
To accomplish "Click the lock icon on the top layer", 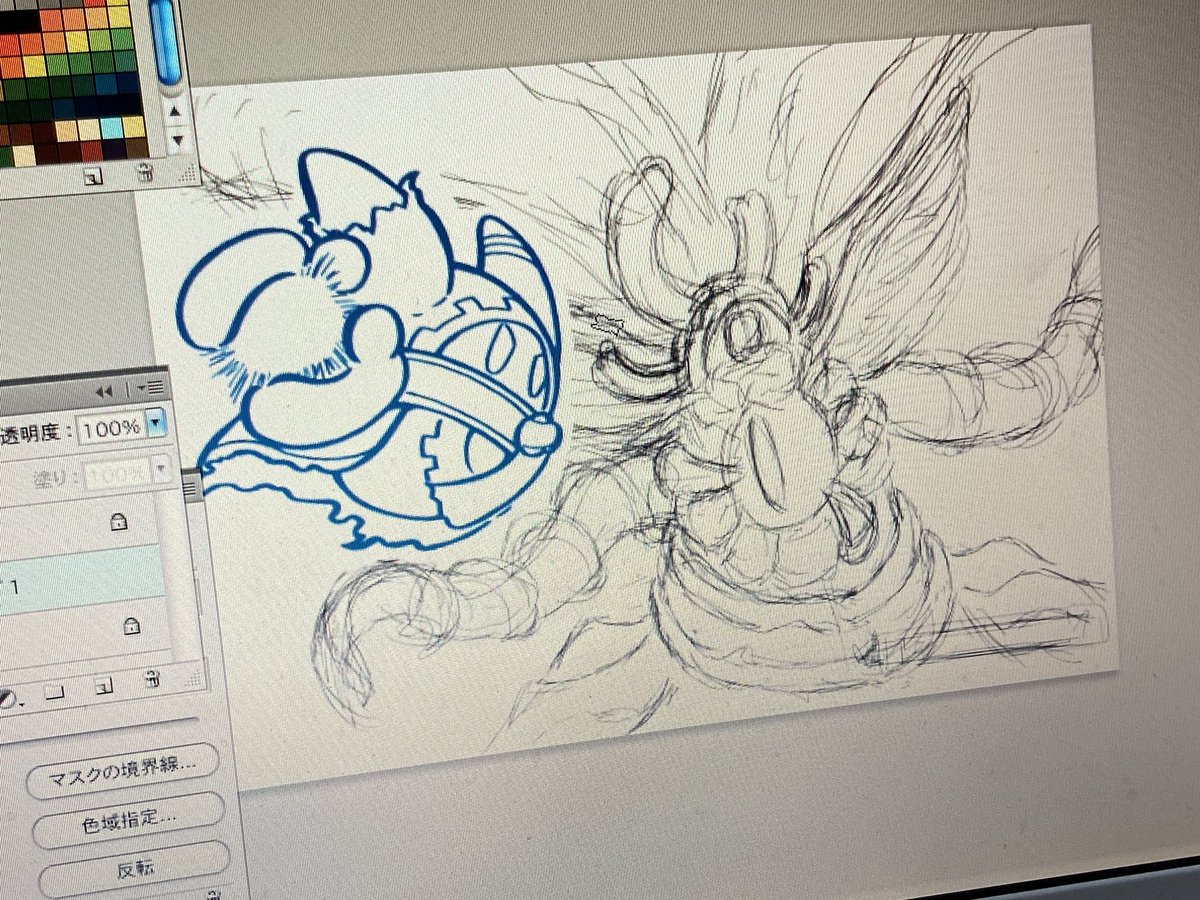I will click(x=118, y=521).
